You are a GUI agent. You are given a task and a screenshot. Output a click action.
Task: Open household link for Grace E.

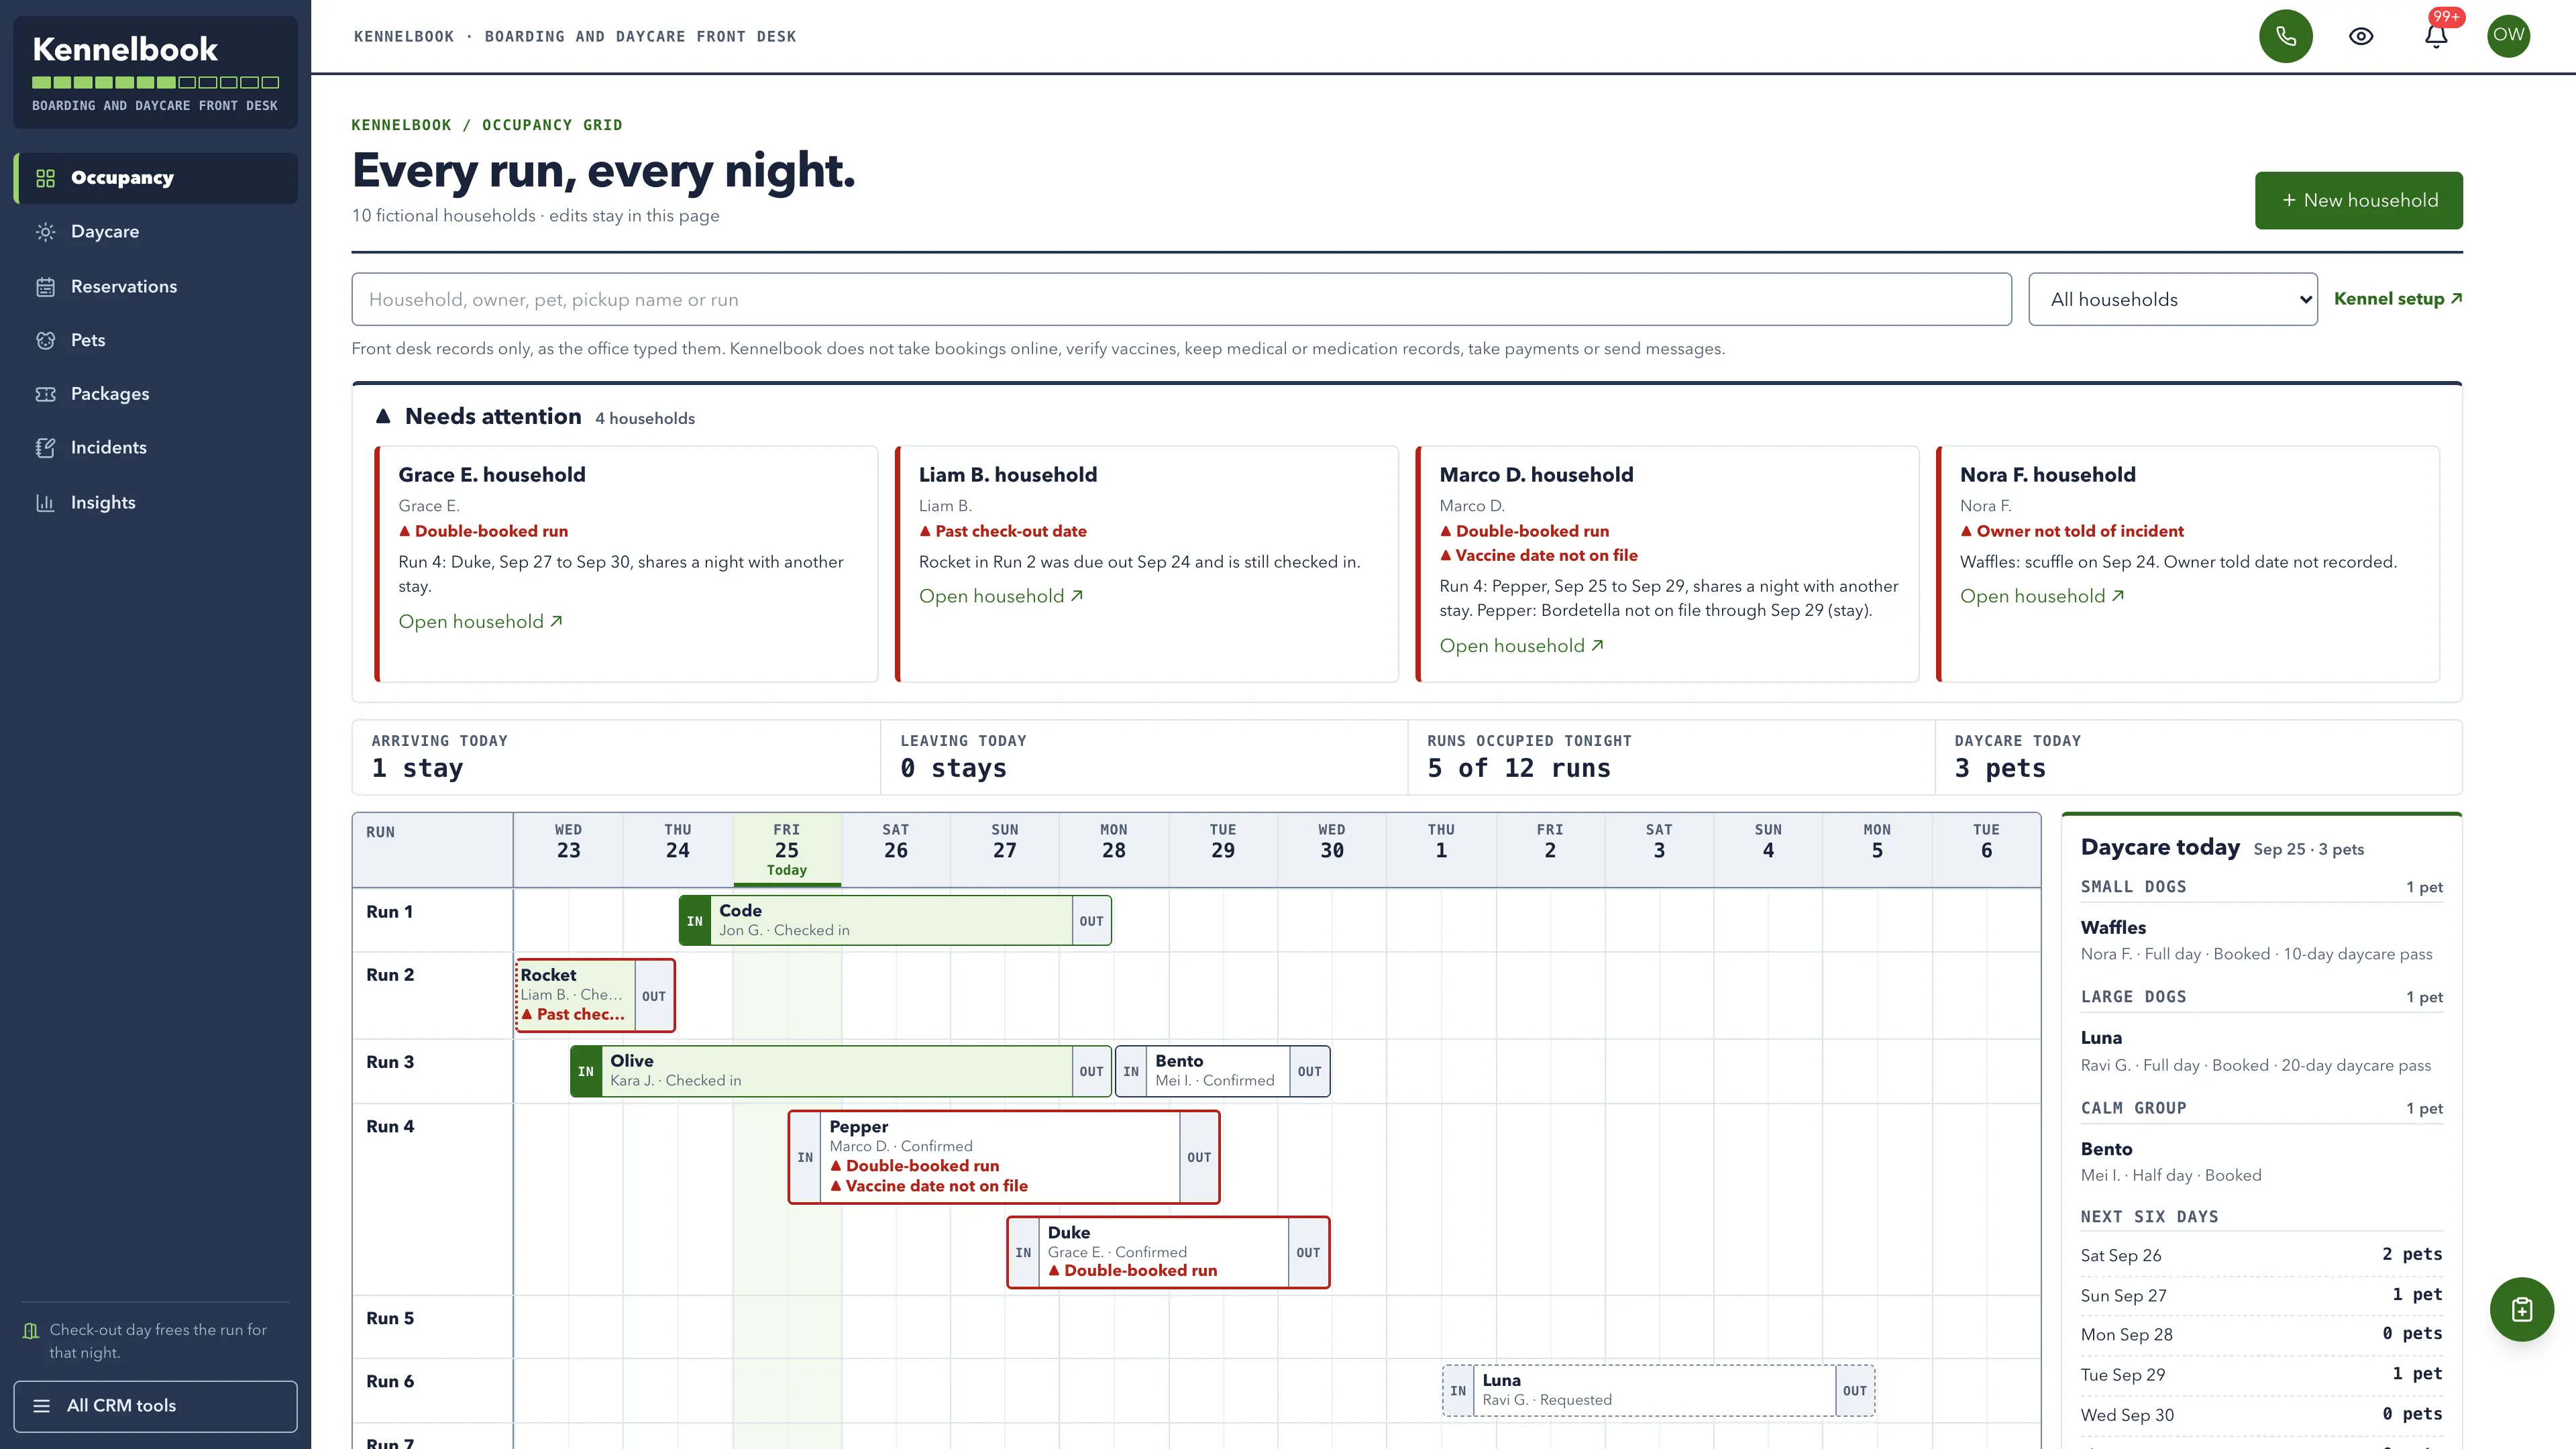point(480,622)
